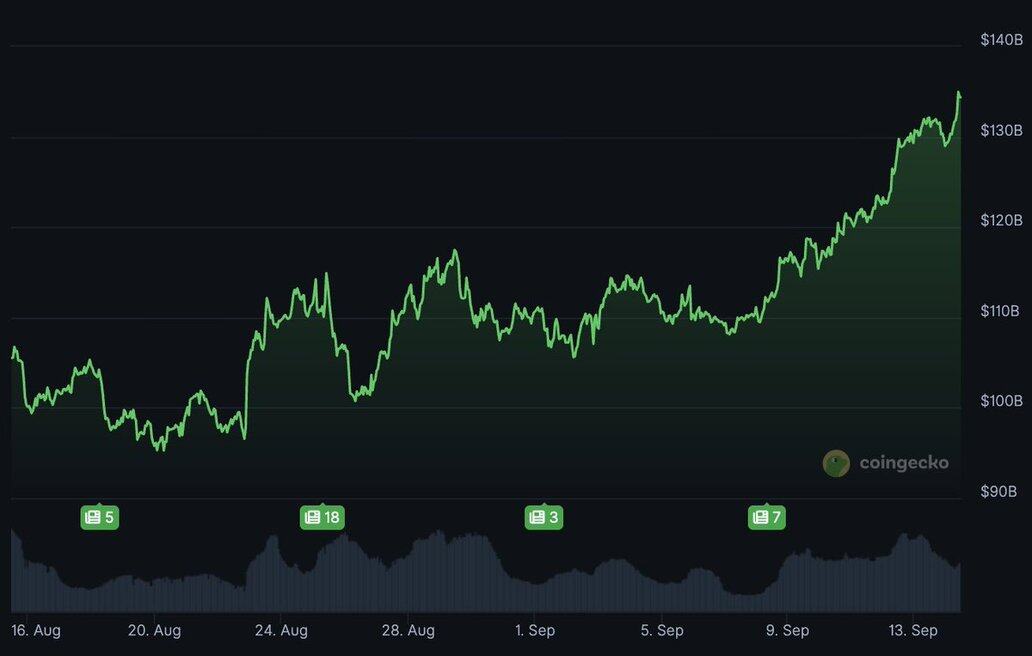Click the 20. Aug date label
The image size is (1032, 656).
(155, 630)
